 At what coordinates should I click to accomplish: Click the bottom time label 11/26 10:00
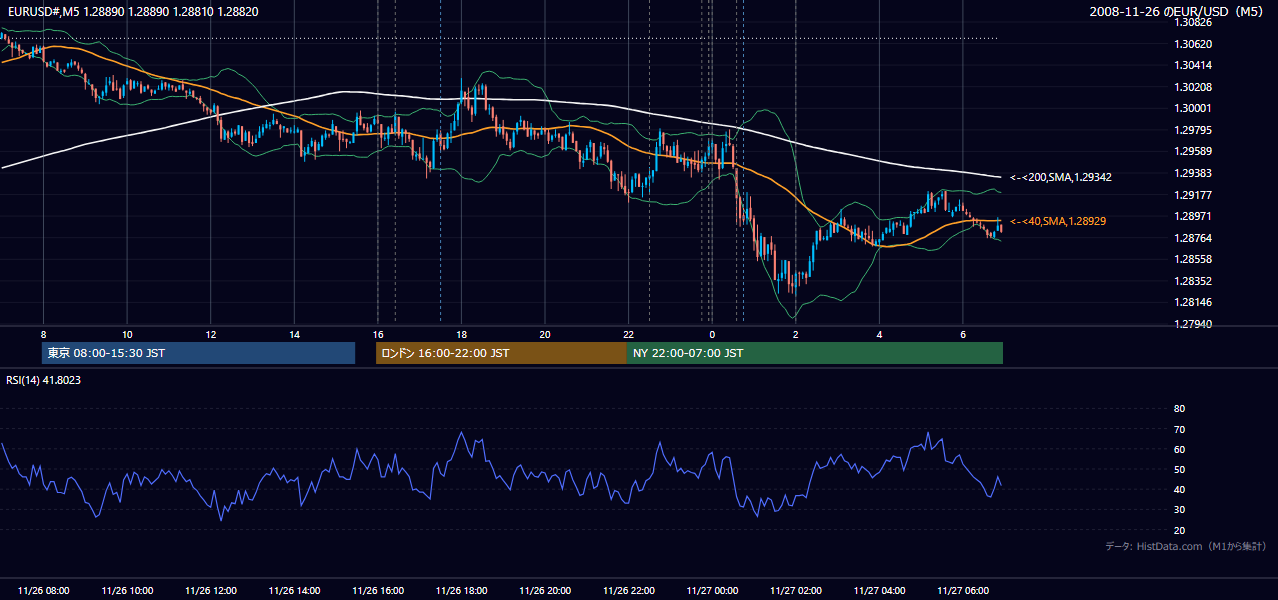click(x=127, y=591)
